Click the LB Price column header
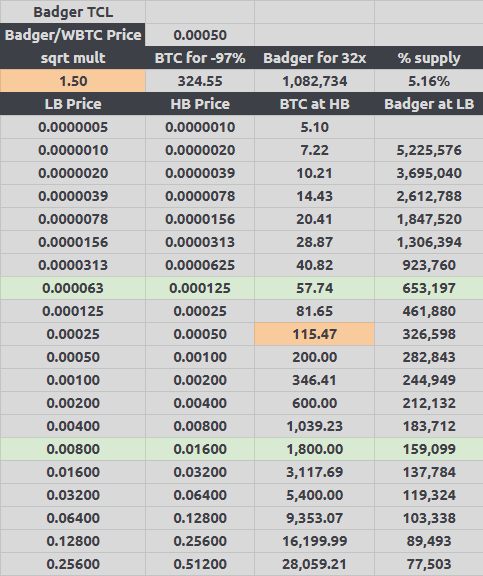Image resolution: width=483 pixels, height=576 pixels. tap(73, 104)
